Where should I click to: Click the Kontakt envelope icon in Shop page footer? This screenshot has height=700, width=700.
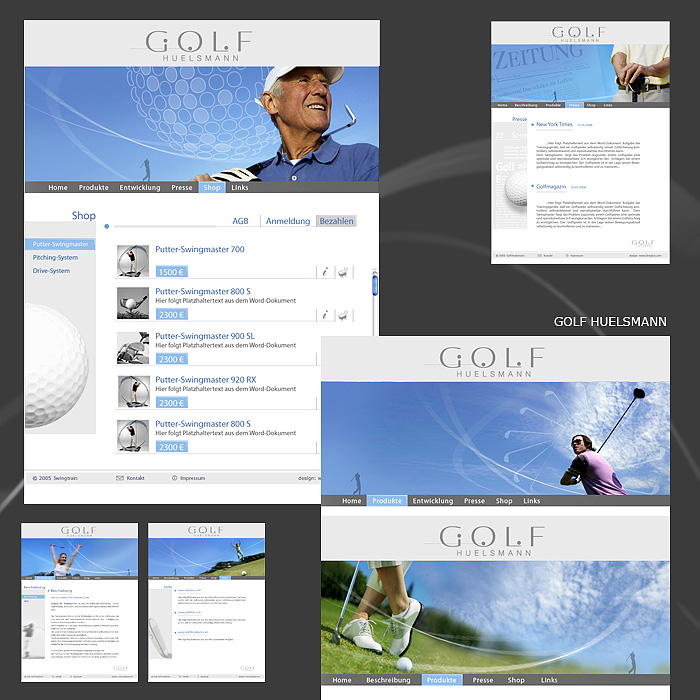[x=120, y=478]
